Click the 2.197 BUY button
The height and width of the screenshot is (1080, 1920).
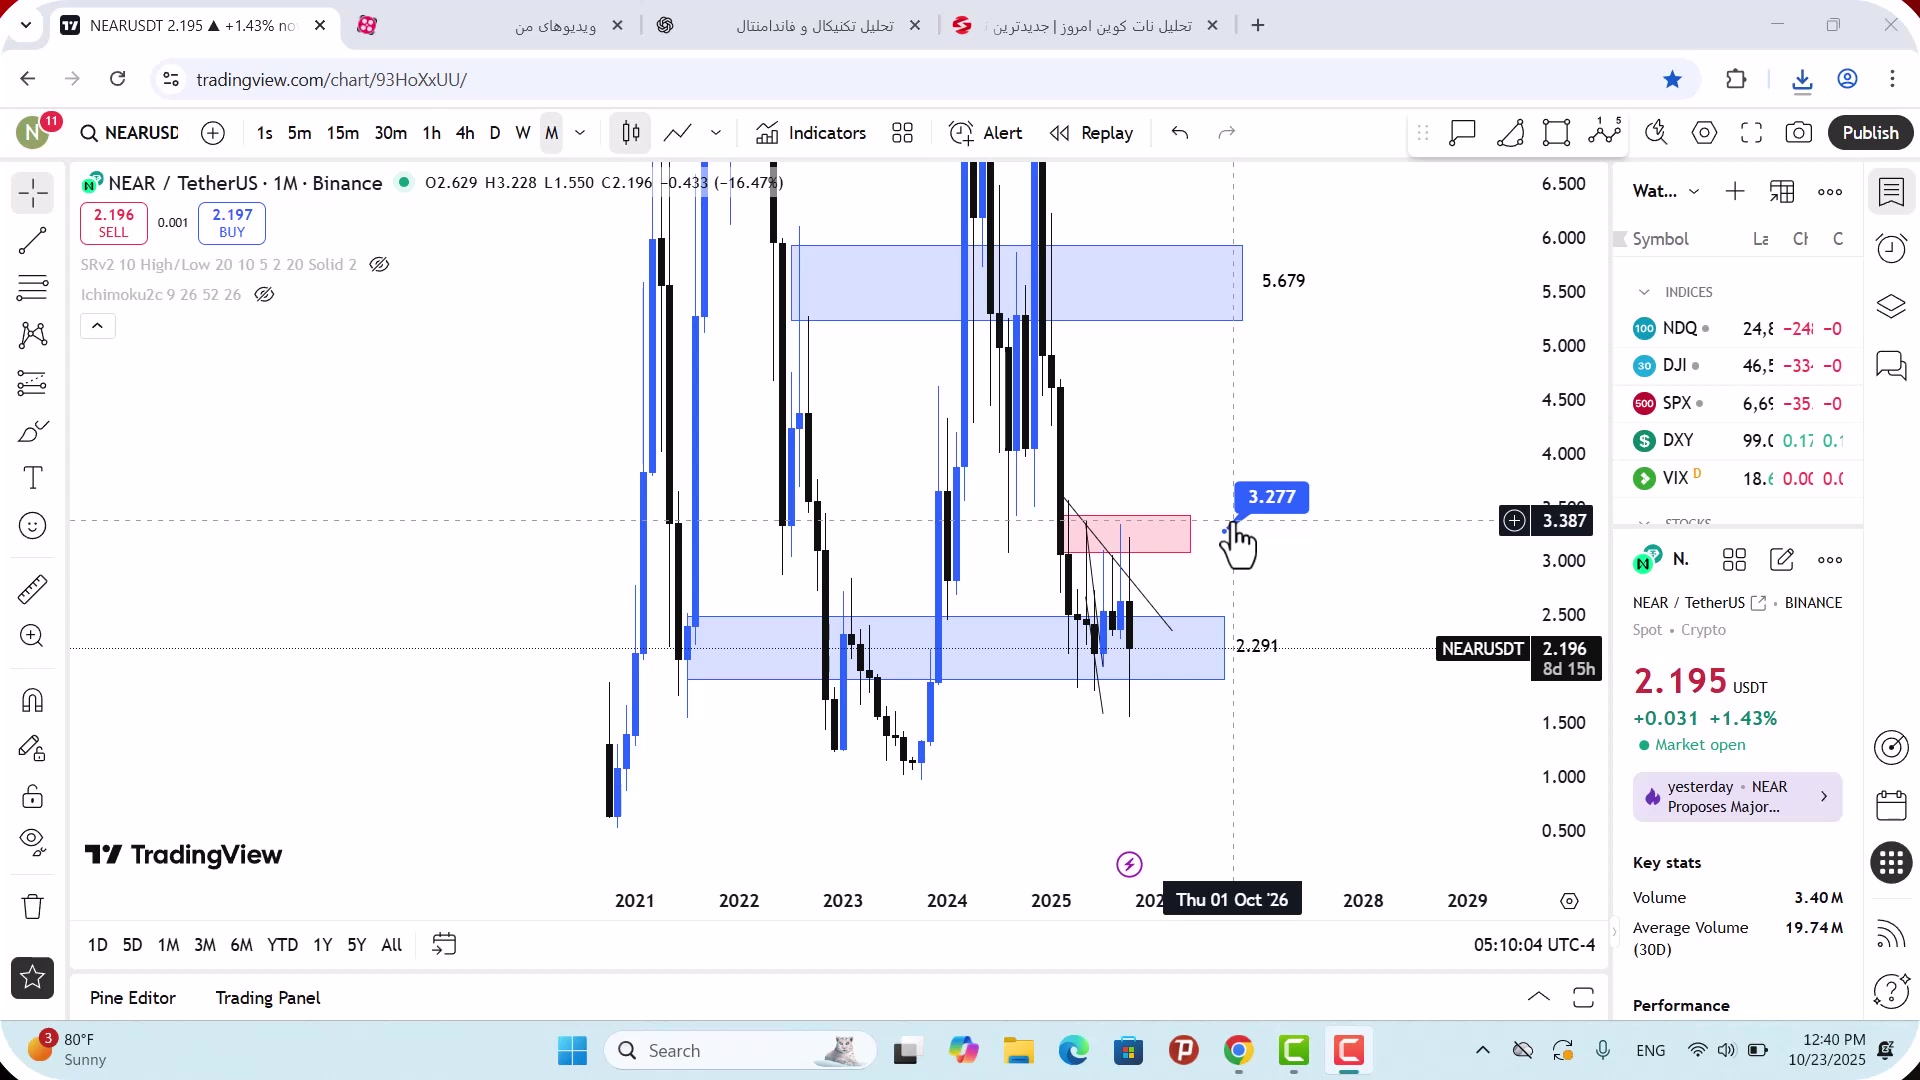click(x=232, y=223)
